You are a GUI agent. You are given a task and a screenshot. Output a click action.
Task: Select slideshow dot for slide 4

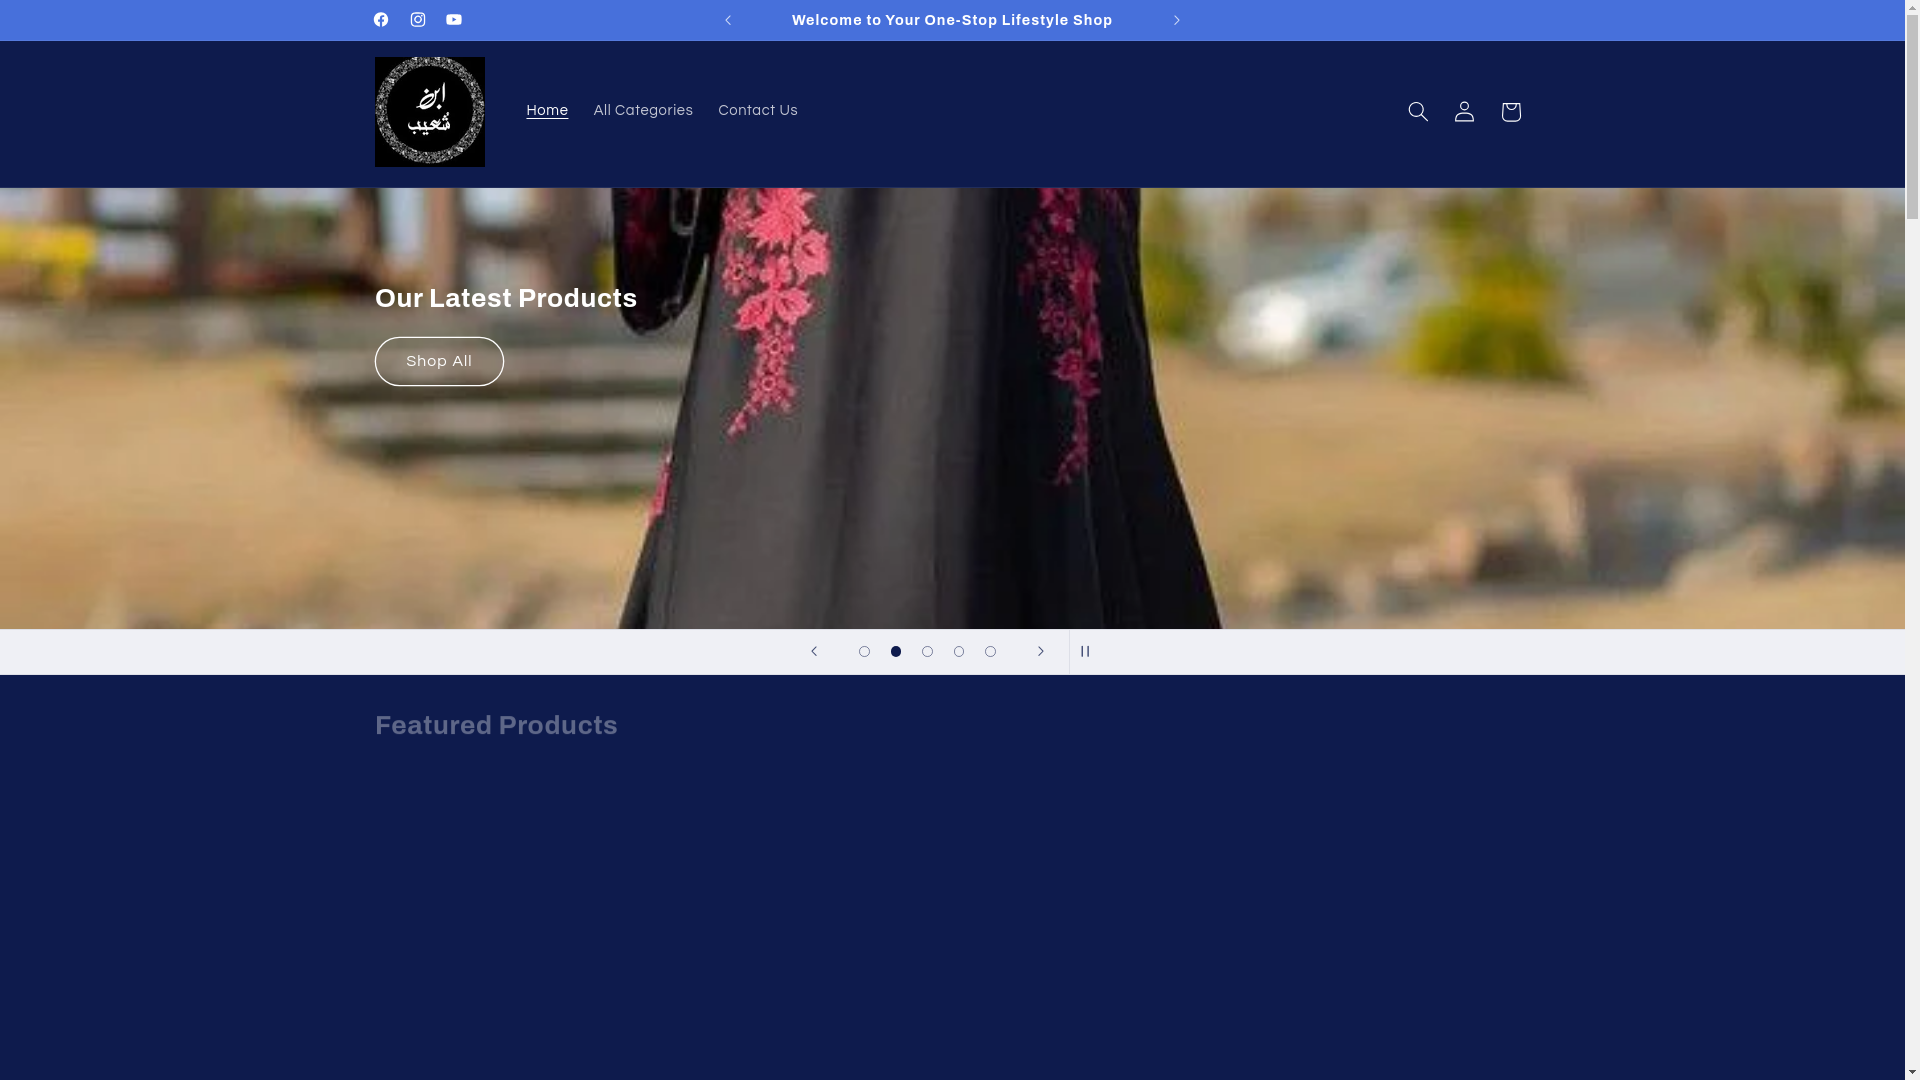pos(959,652)
